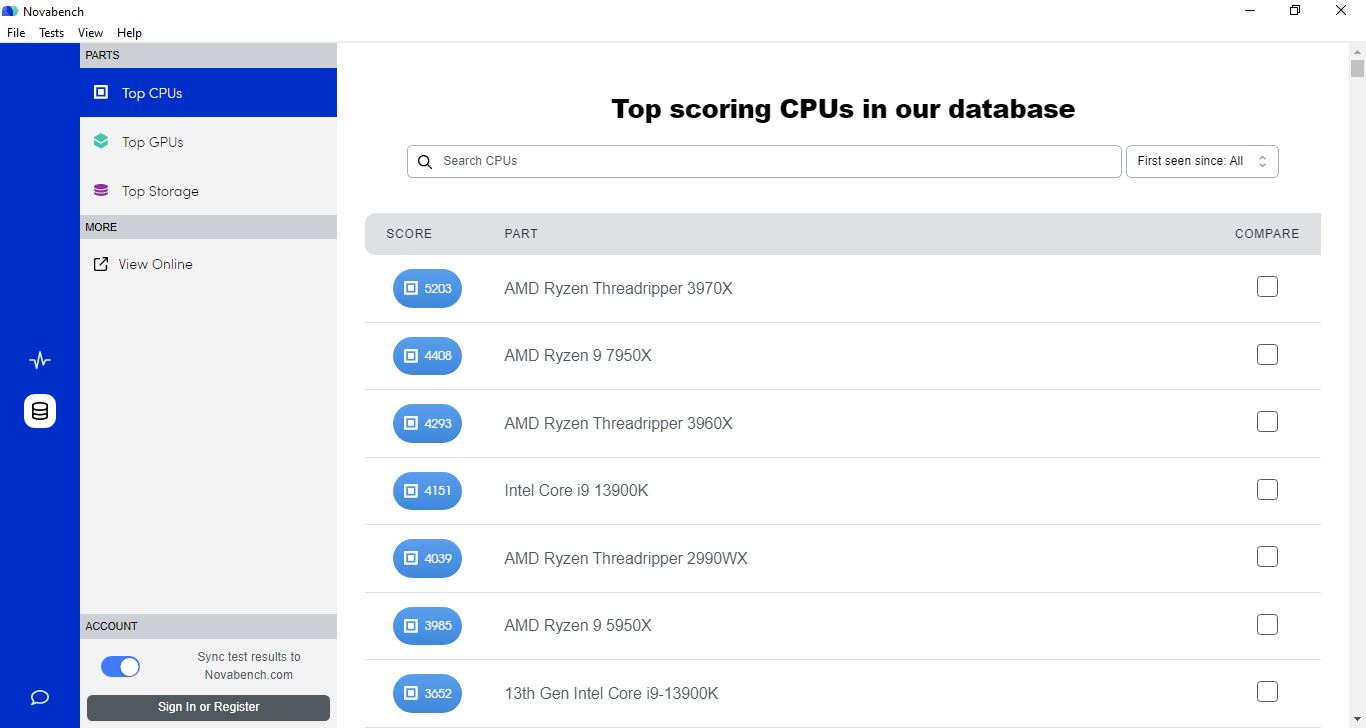
Task: Open the View menu
Action: click(x=90, y=33)
